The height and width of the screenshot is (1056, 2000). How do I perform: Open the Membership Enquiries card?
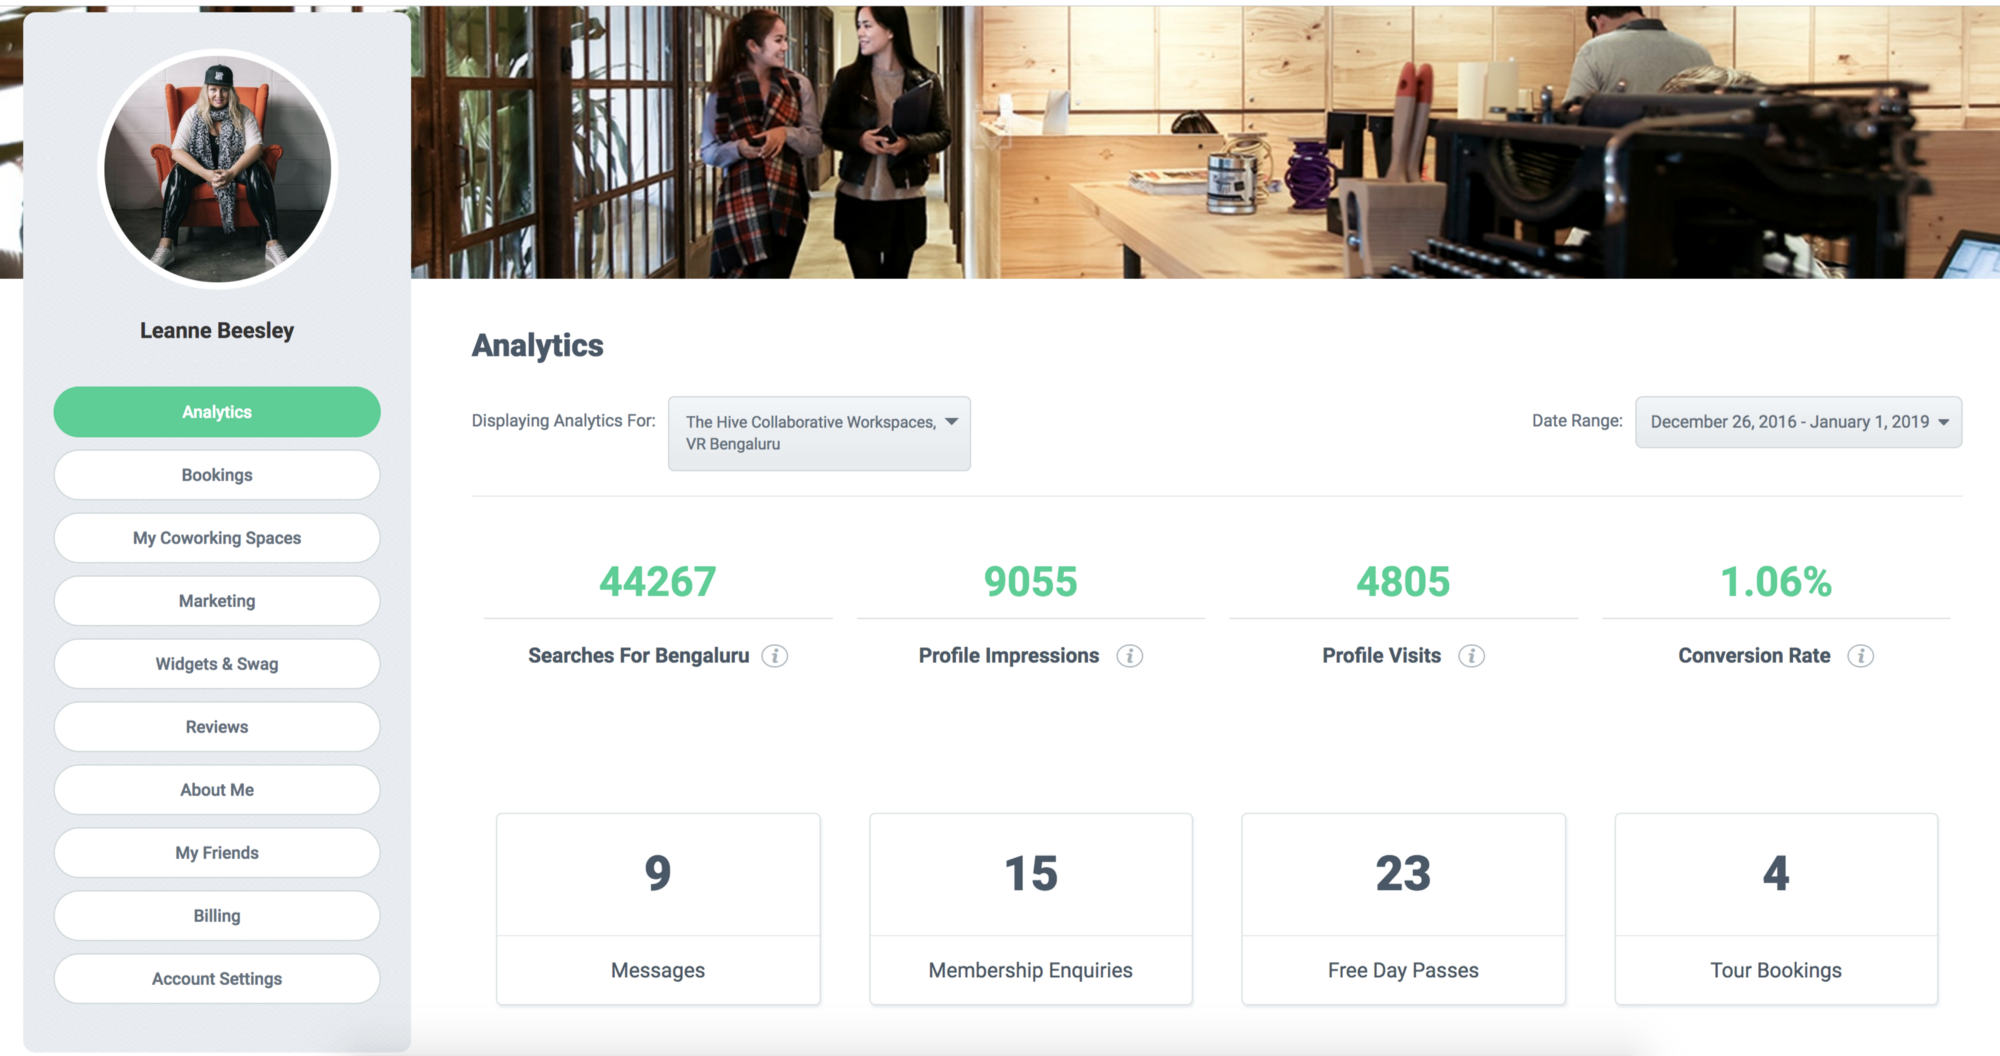tap(1031, 909)
